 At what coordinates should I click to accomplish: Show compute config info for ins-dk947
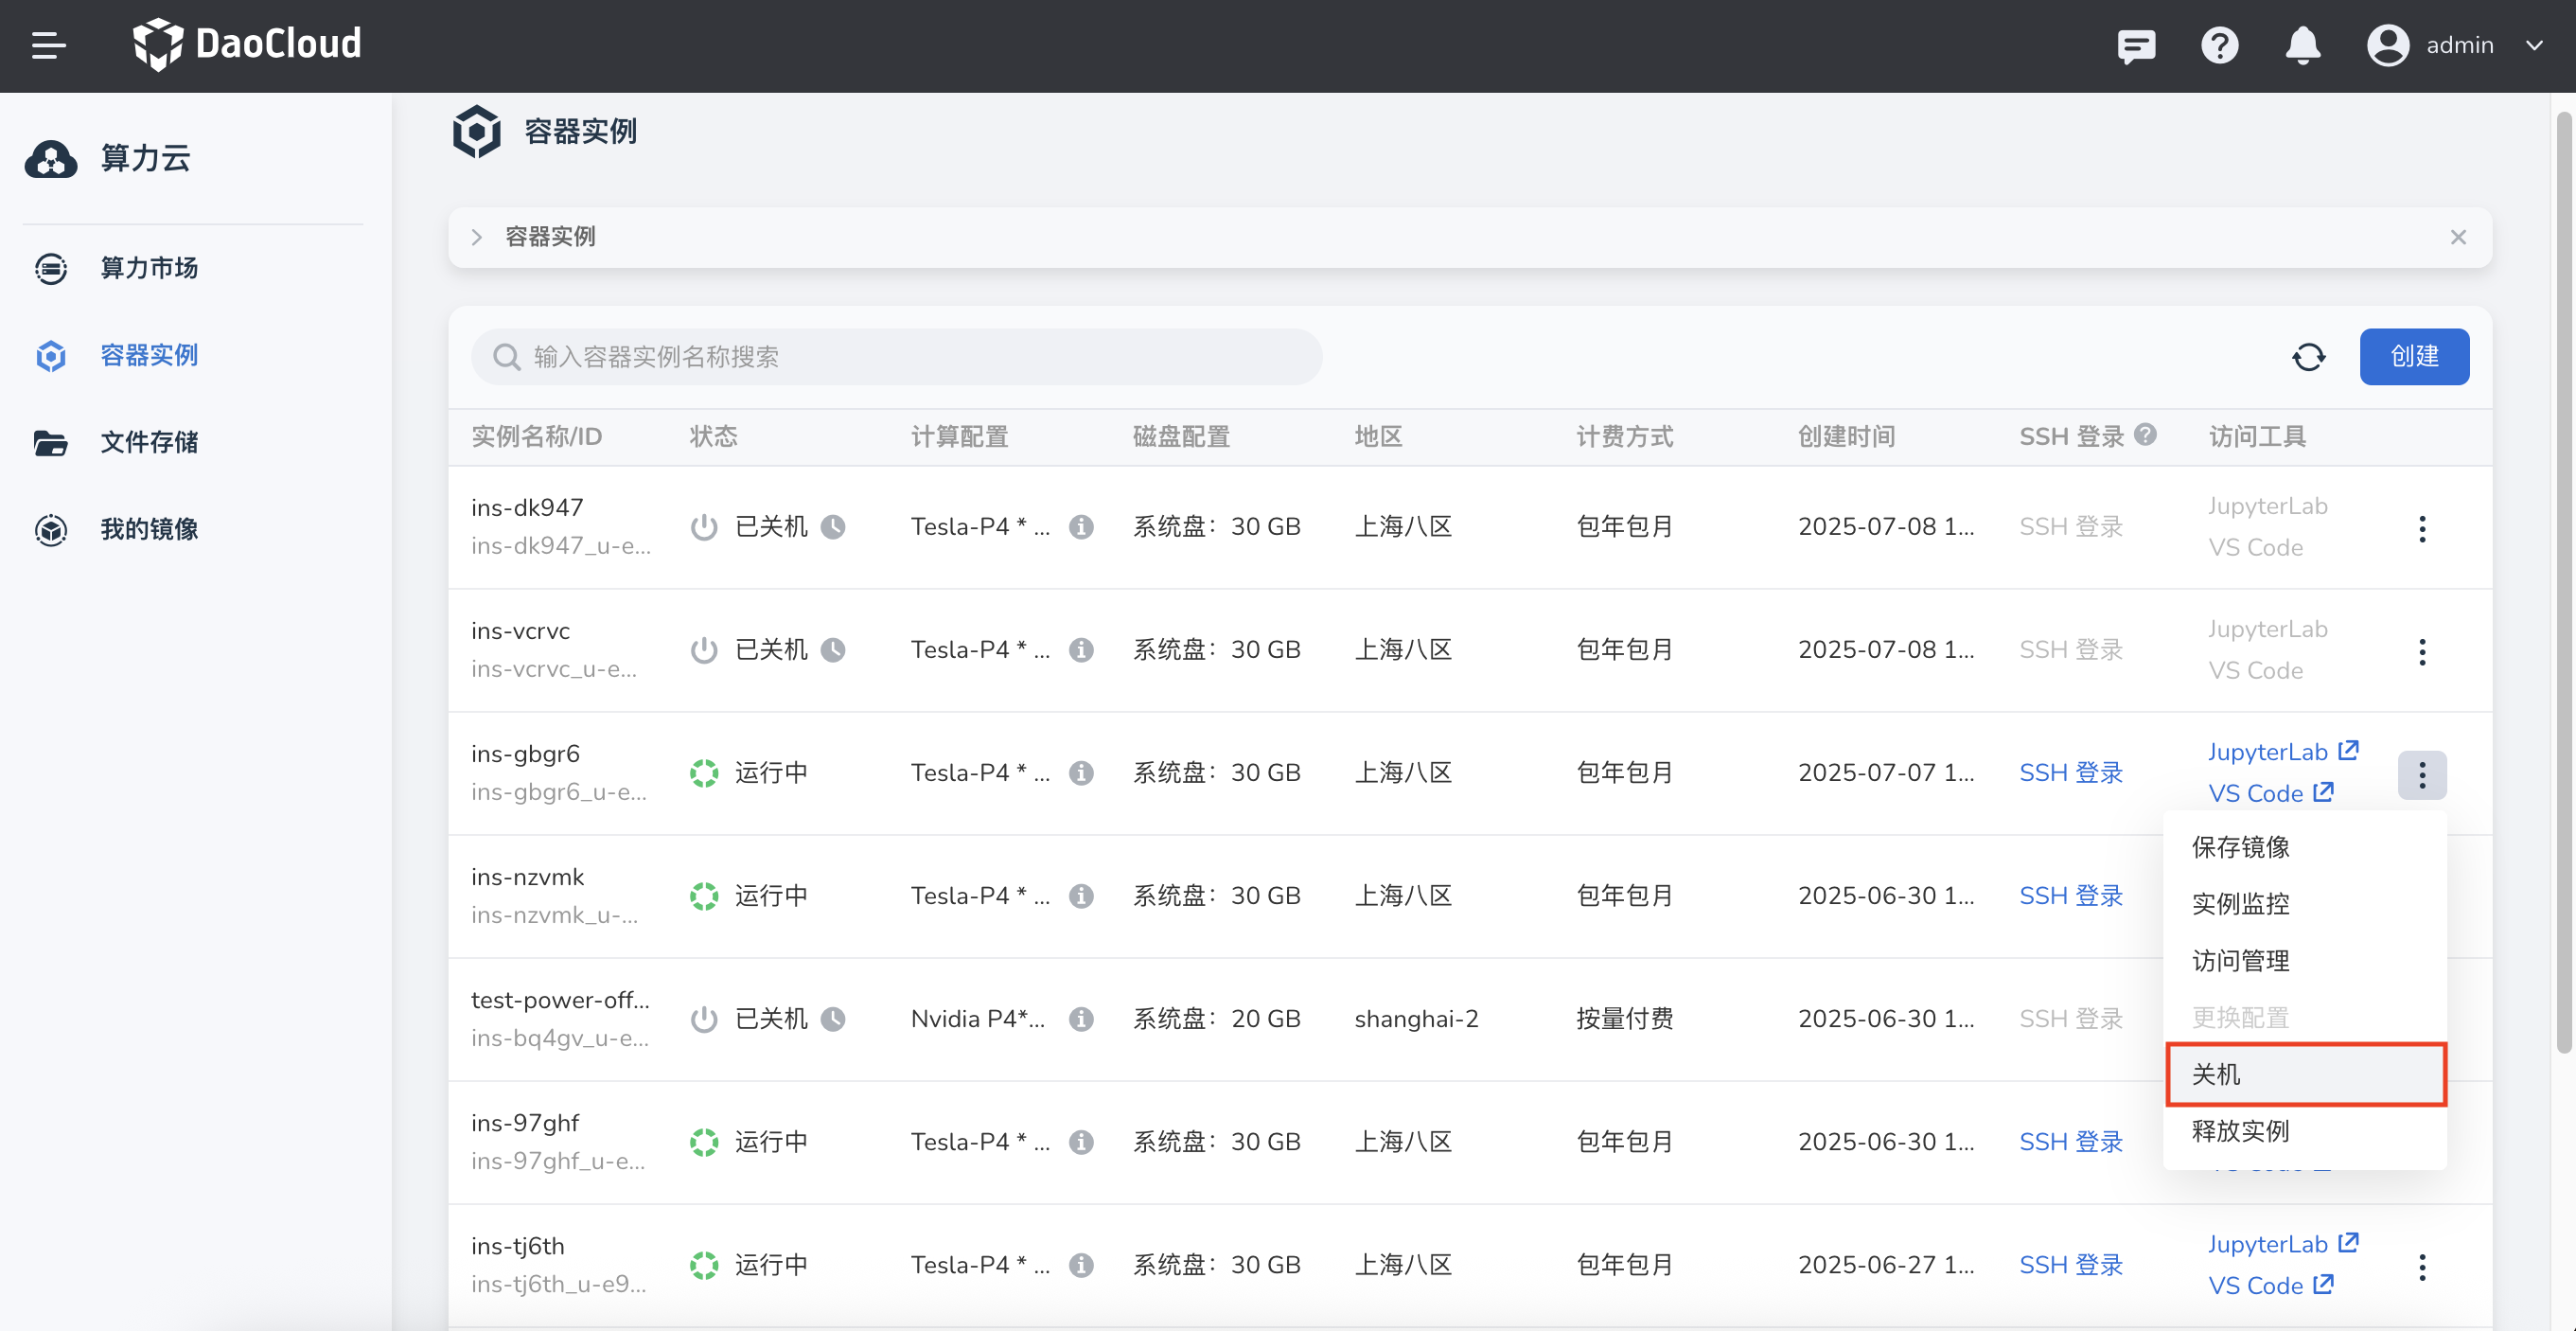tap(1081, 527)
